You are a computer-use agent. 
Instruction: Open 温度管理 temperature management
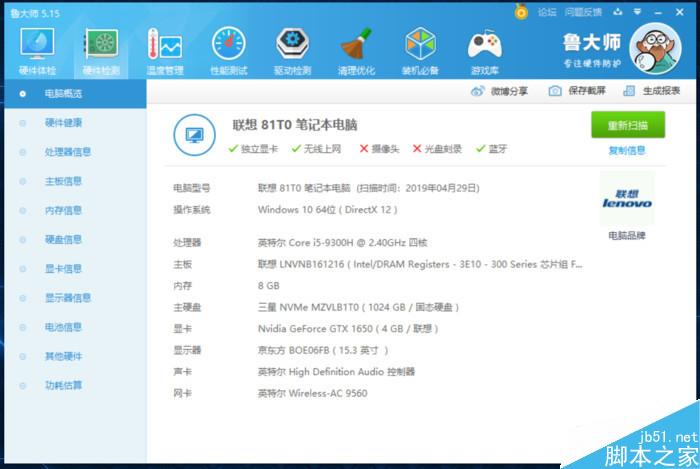[x=165, y=51]
